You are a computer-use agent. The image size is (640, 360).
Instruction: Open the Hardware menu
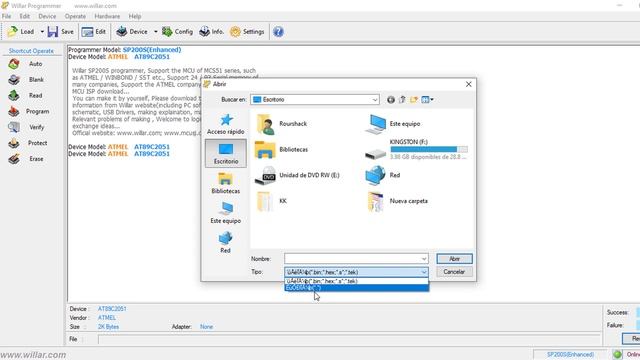[107, 16]
